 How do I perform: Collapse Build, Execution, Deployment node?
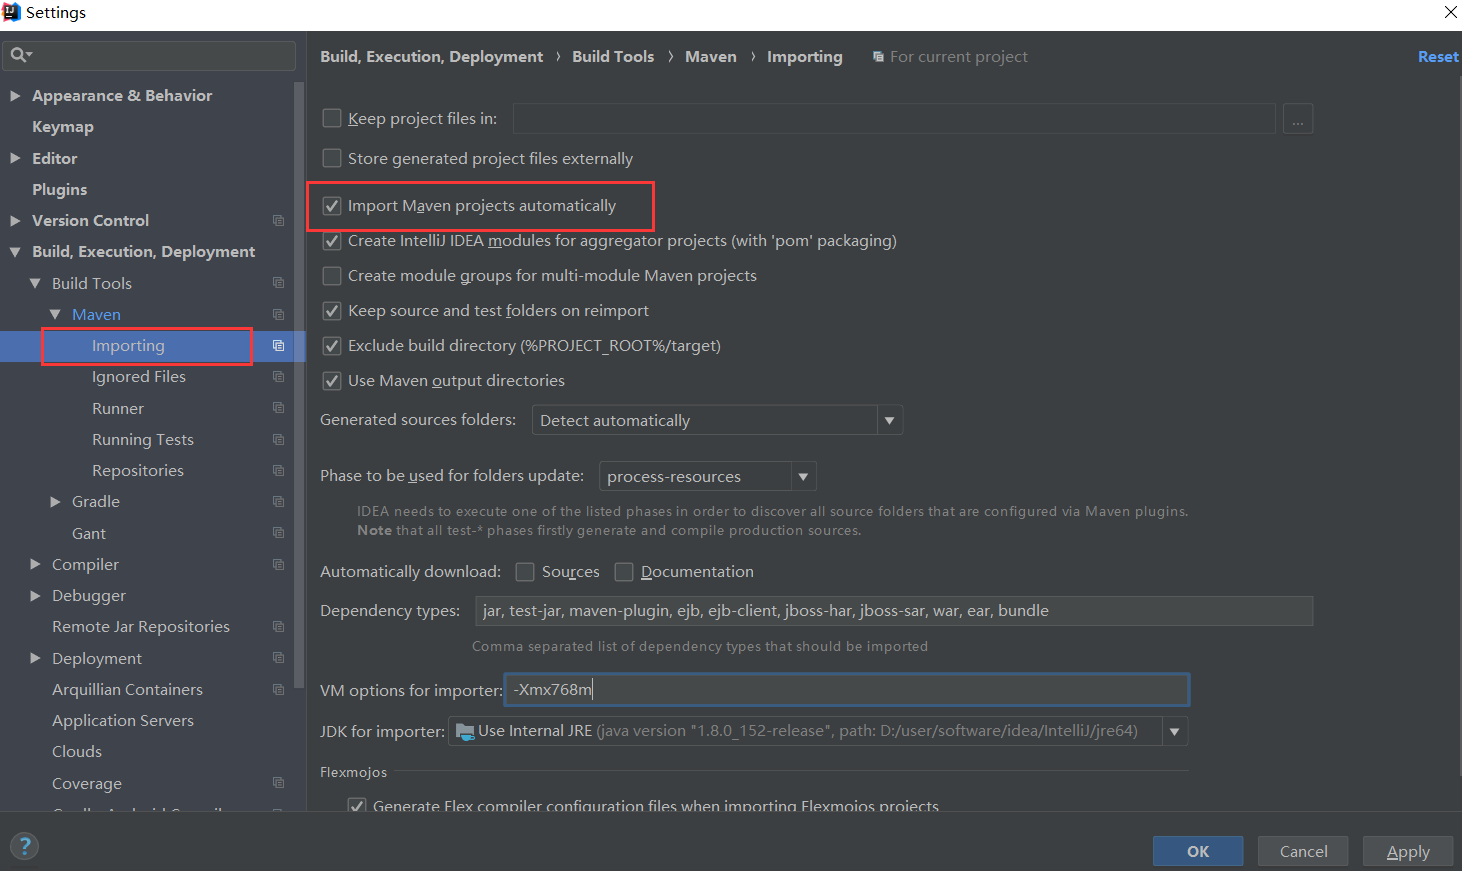(x=15, y=252)
